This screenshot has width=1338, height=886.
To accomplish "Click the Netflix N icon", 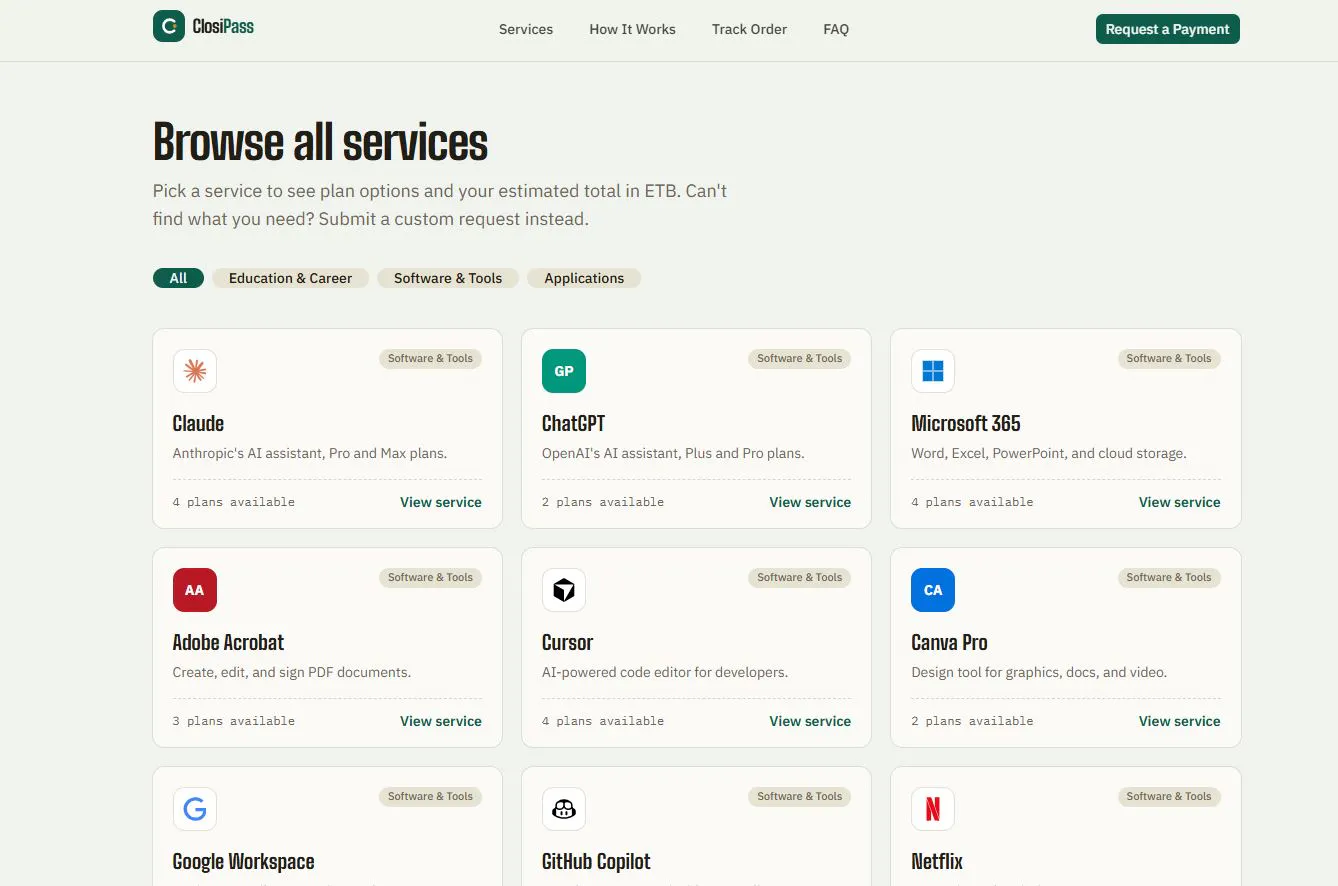I will click(933, 809).
